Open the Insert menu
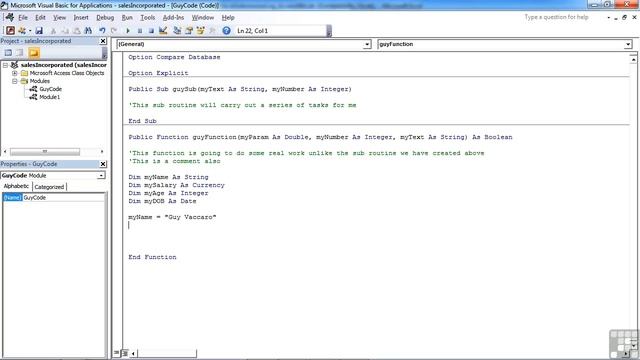The width and height of the screenshot is (640, 360). pos(81,18)
